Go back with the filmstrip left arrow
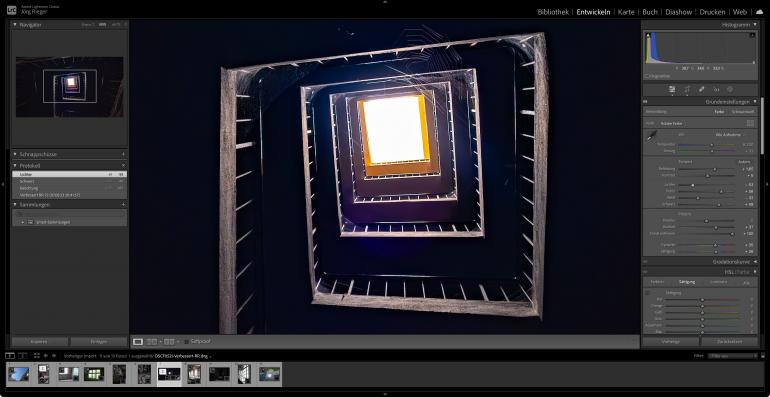 point(46,355)
